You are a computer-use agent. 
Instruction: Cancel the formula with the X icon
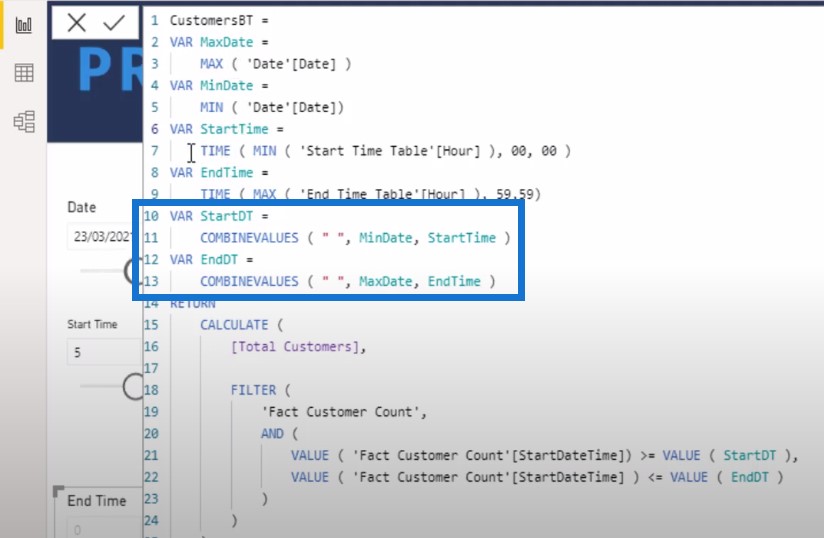(x=77, y=23)
